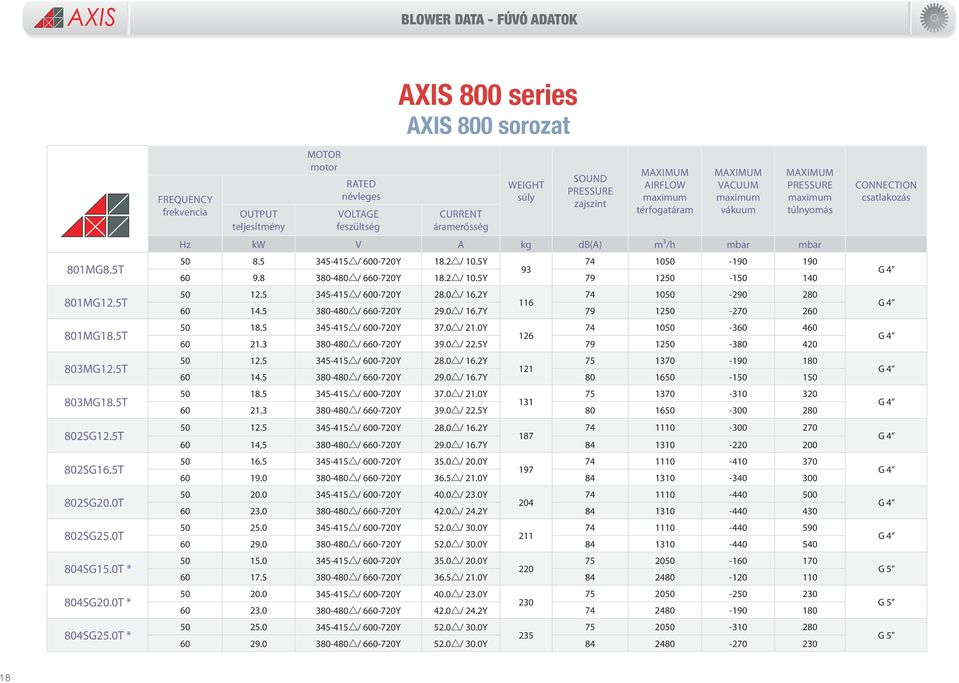Select the BLOWER DATA - FÚVÓ ADATOK heading
The width and height of the screenshot is (959, 683).
[x=489, y=20]
